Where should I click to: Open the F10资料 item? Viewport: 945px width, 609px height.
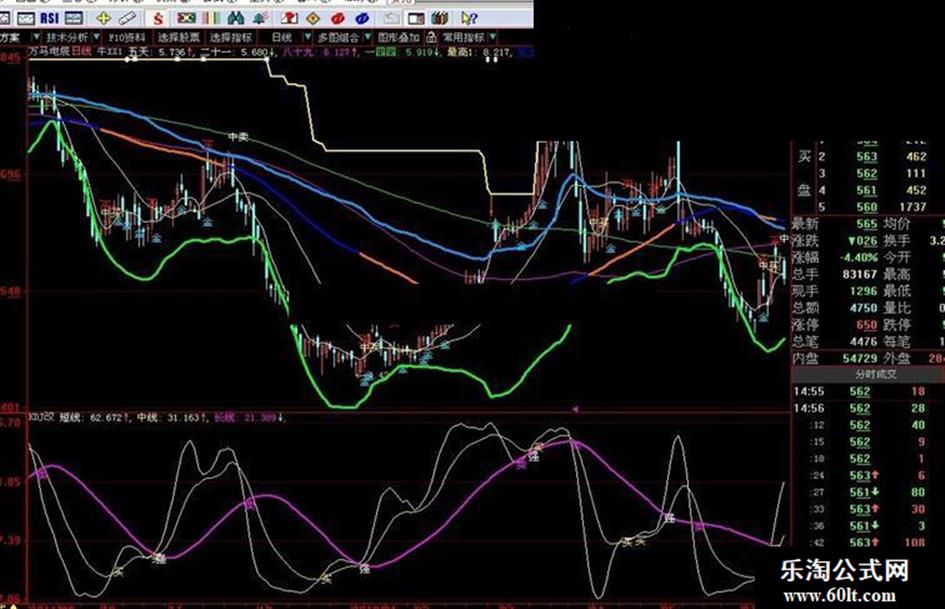coord(127,37)
